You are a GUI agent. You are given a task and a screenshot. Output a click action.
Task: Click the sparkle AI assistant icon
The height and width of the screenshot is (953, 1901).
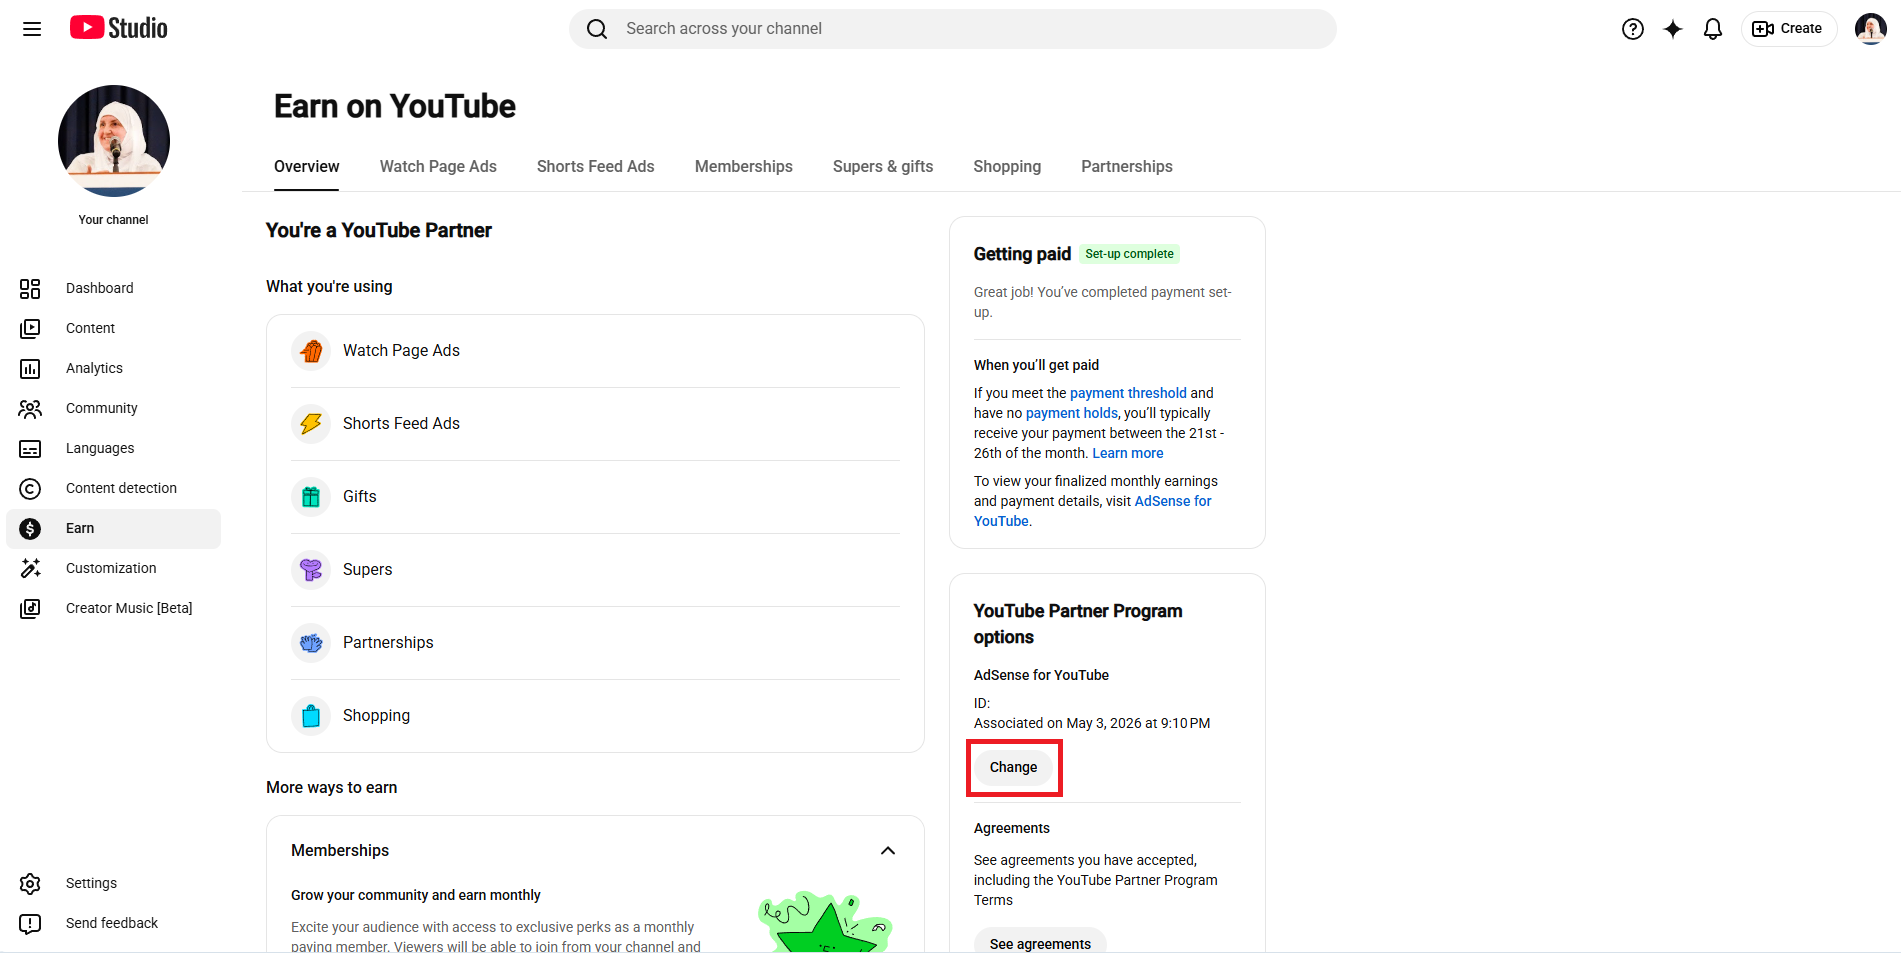(1673, 29)
